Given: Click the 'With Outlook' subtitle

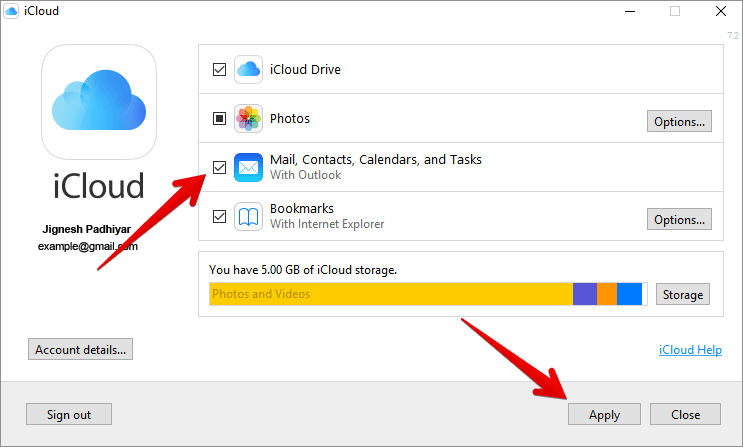Looking at the screenshot, I should 306,175.
